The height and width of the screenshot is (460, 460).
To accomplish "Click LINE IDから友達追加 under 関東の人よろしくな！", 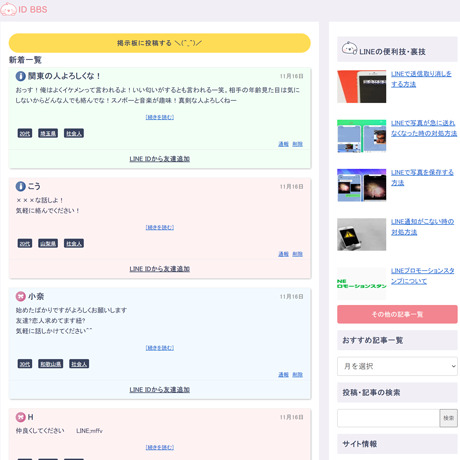I will point(160,159).
